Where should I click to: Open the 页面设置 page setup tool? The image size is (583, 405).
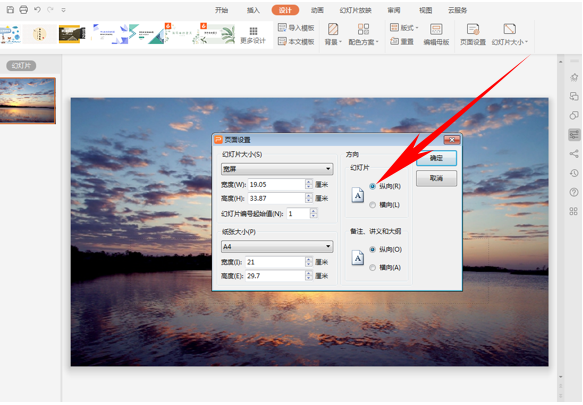473,34
